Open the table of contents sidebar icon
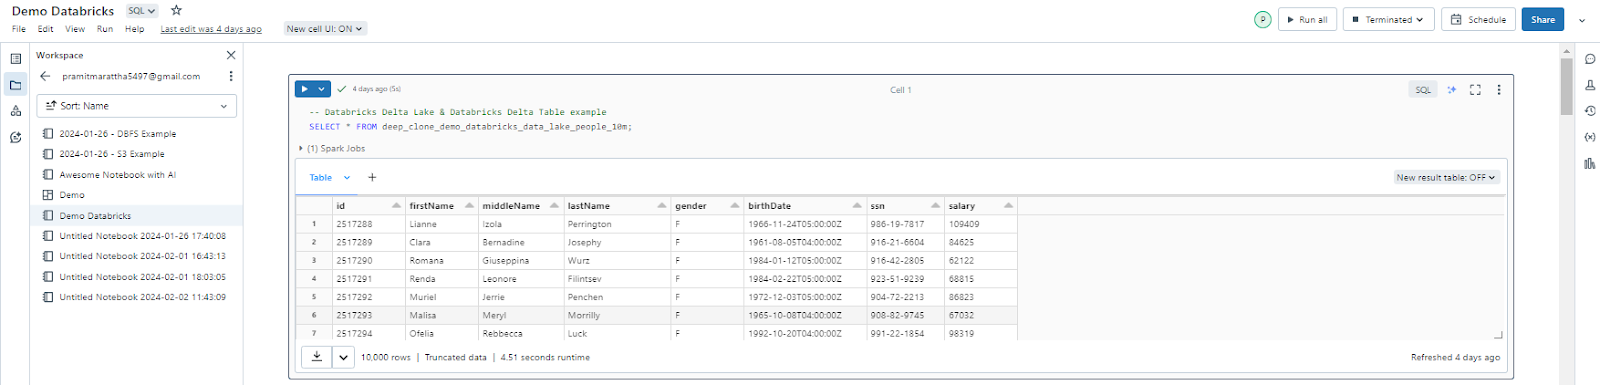1600x385 pixels. coord(15,58)
